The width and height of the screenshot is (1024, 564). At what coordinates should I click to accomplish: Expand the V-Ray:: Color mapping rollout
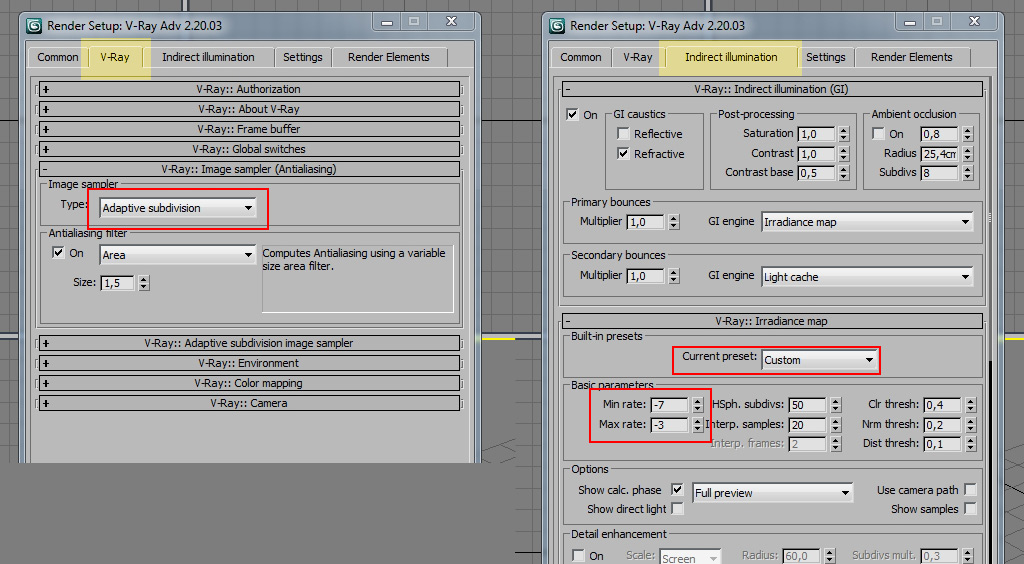point(249,383)
